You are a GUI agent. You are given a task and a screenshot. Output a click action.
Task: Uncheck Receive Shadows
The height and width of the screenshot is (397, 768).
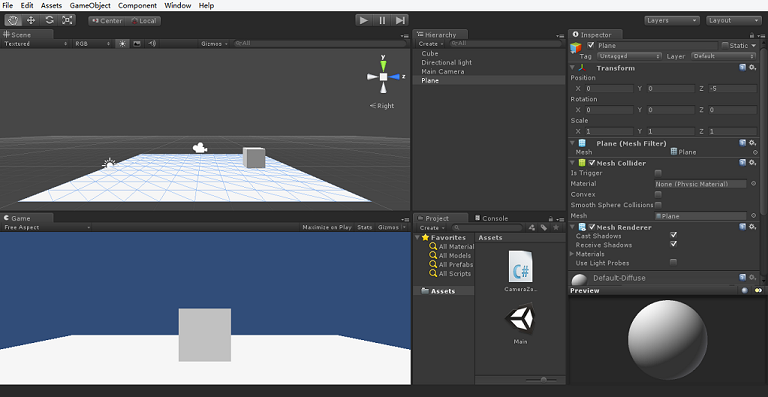tap(673, 244)
